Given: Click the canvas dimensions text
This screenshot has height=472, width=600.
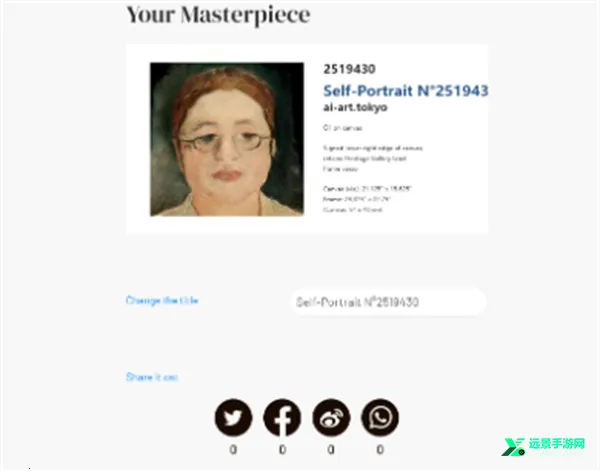Looking at the screenshot, I should (367, 189).
